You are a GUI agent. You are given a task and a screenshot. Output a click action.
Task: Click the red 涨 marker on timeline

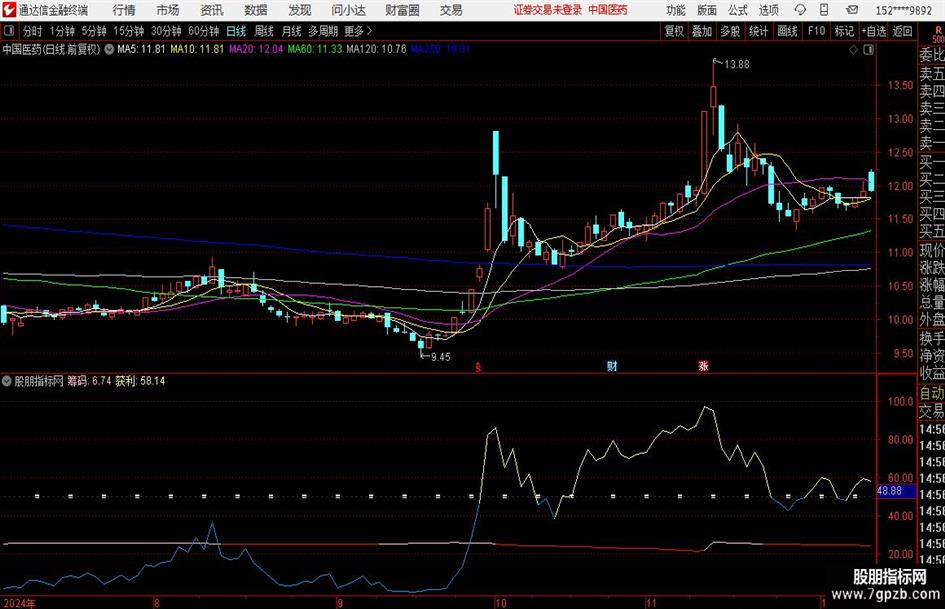(x=703, y=366)
